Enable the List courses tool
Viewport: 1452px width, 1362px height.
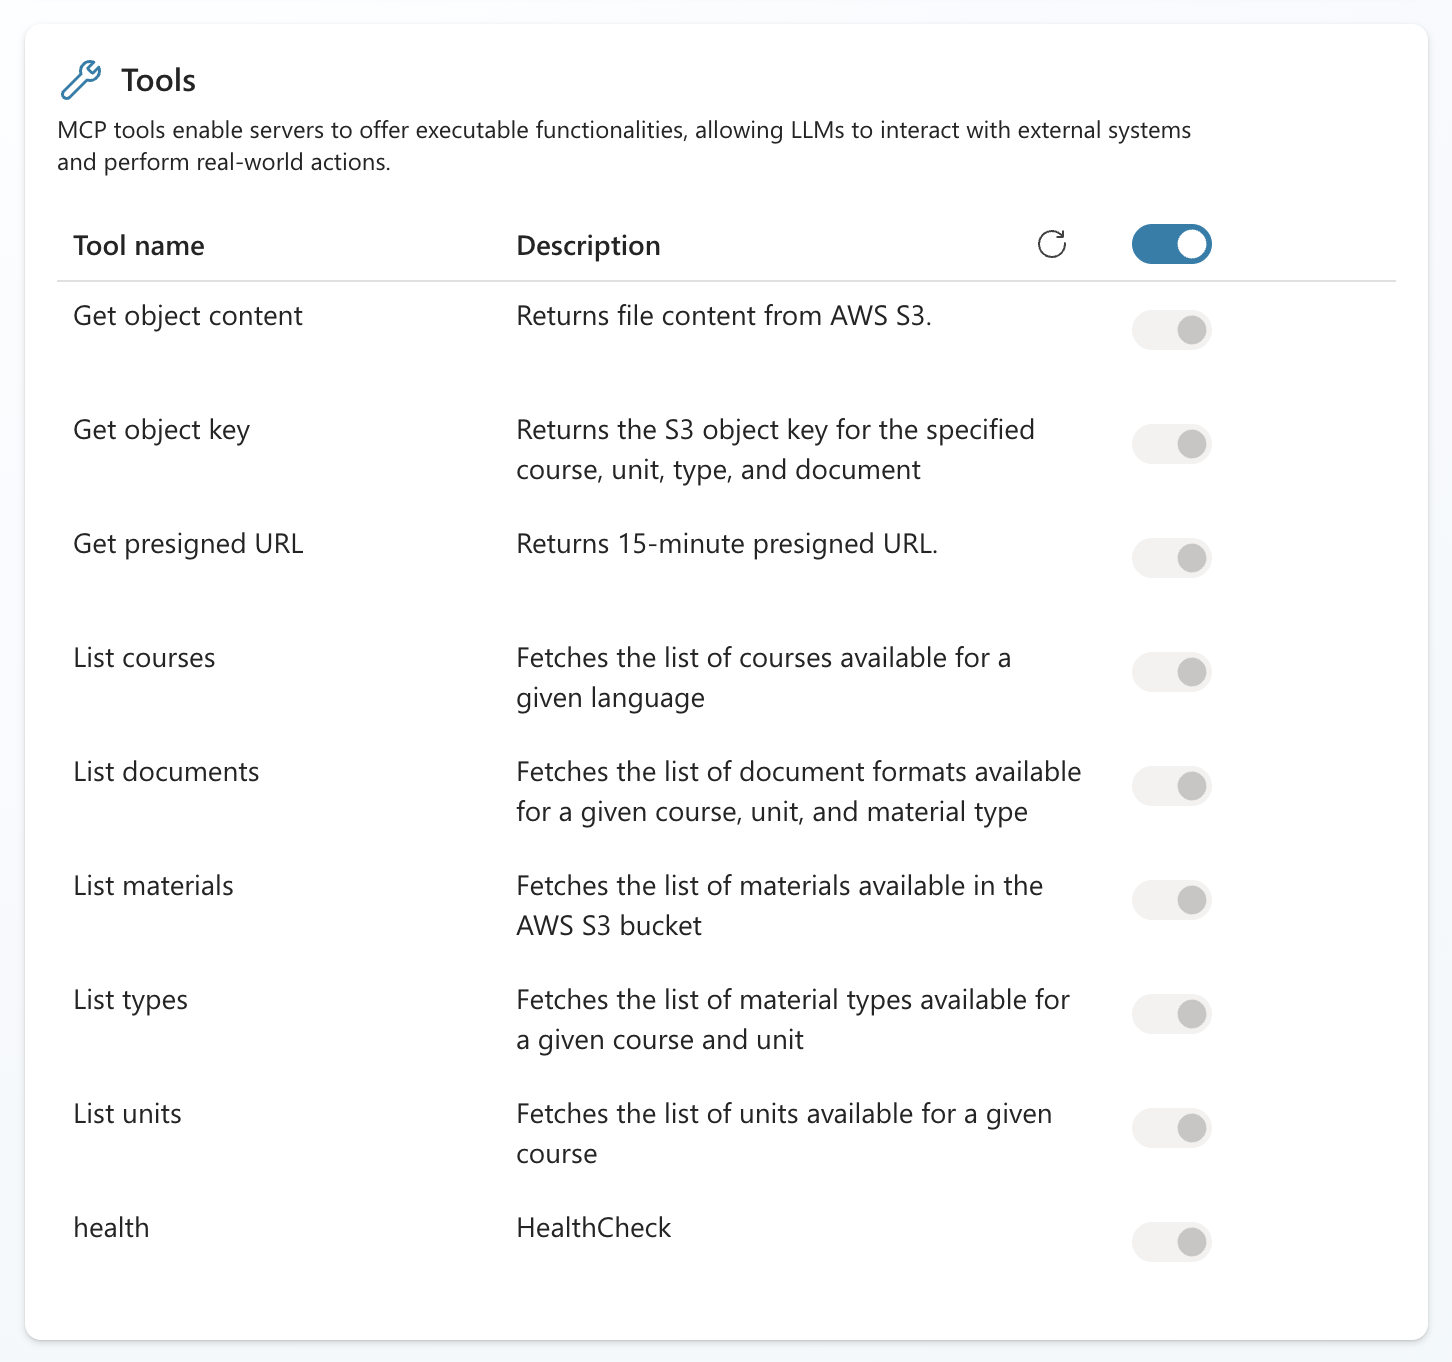point(1171,671)
